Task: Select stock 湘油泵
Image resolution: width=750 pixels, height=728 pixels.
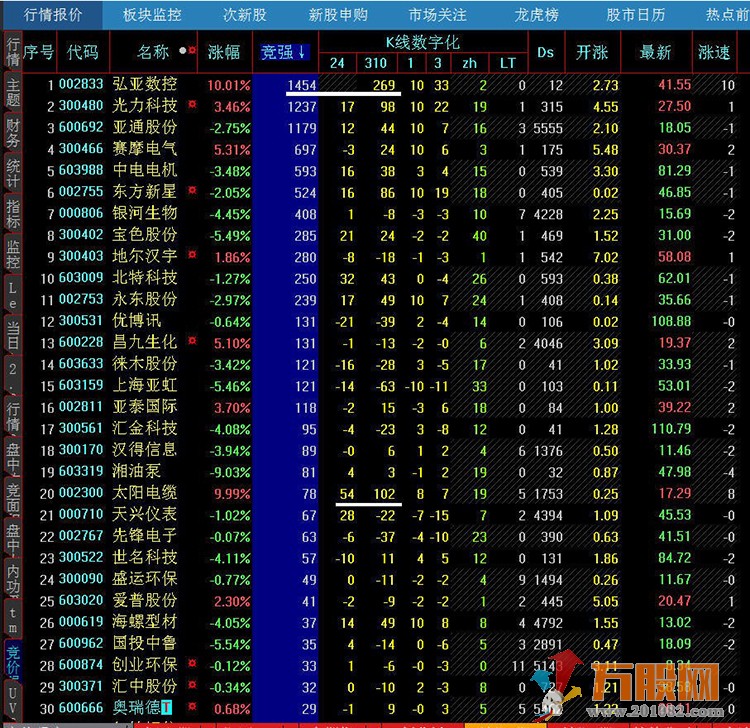Action: (x=137, y=472)
